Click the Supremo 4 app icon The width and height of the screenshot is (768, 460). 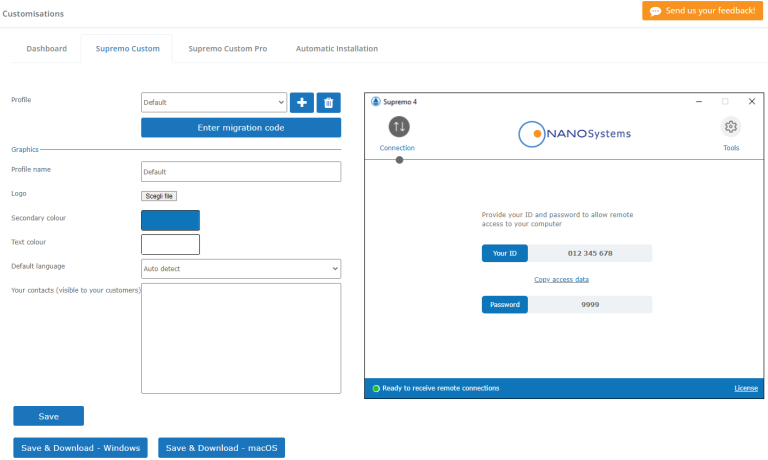pos(376,101)
